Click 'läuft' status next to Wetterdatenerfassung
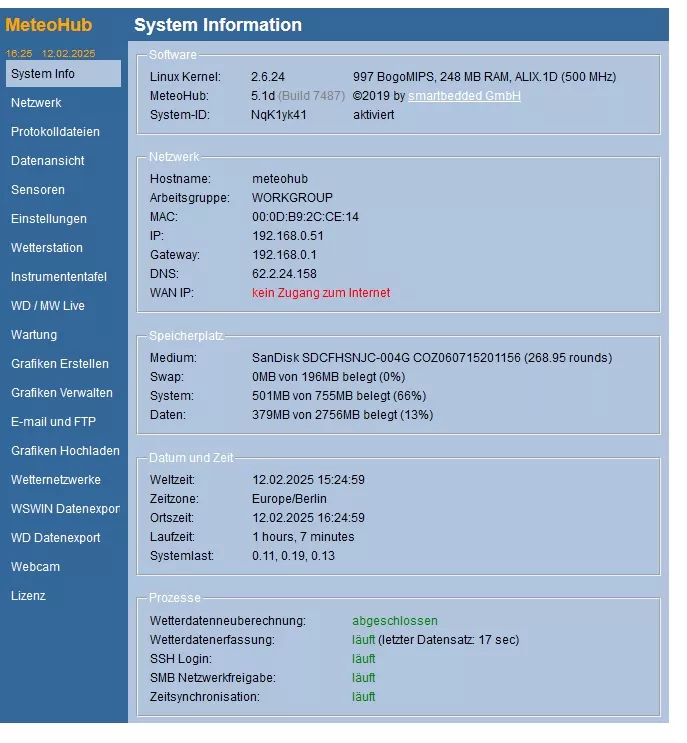687x743 pixels. pos(363,640)
